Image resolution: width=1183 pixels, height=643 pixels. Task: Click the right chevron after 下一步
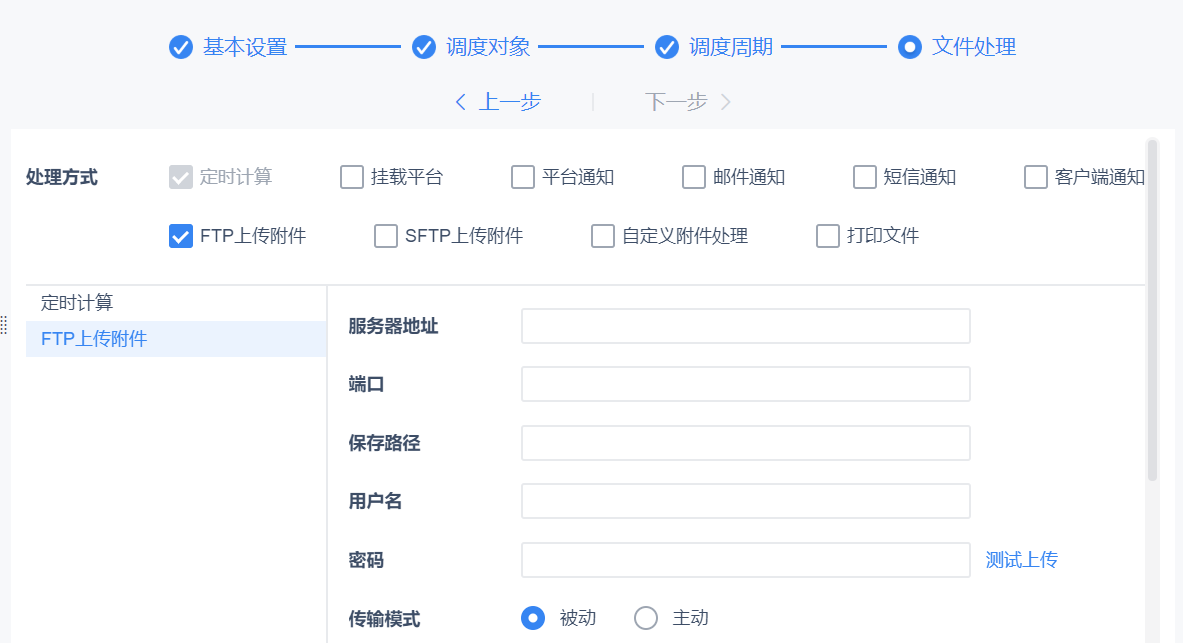click(726, 102)
